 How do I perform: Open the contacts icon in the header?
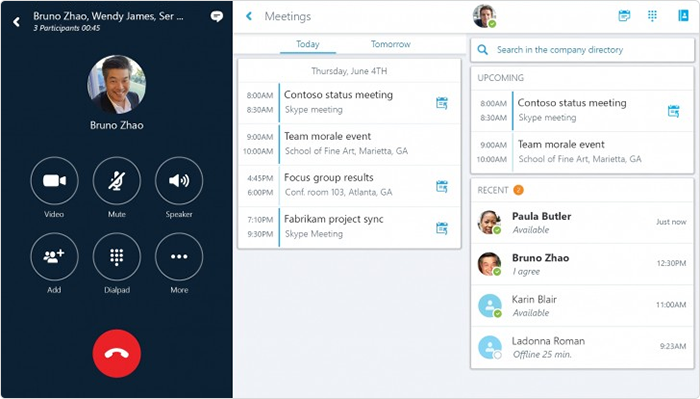(683, 16)
